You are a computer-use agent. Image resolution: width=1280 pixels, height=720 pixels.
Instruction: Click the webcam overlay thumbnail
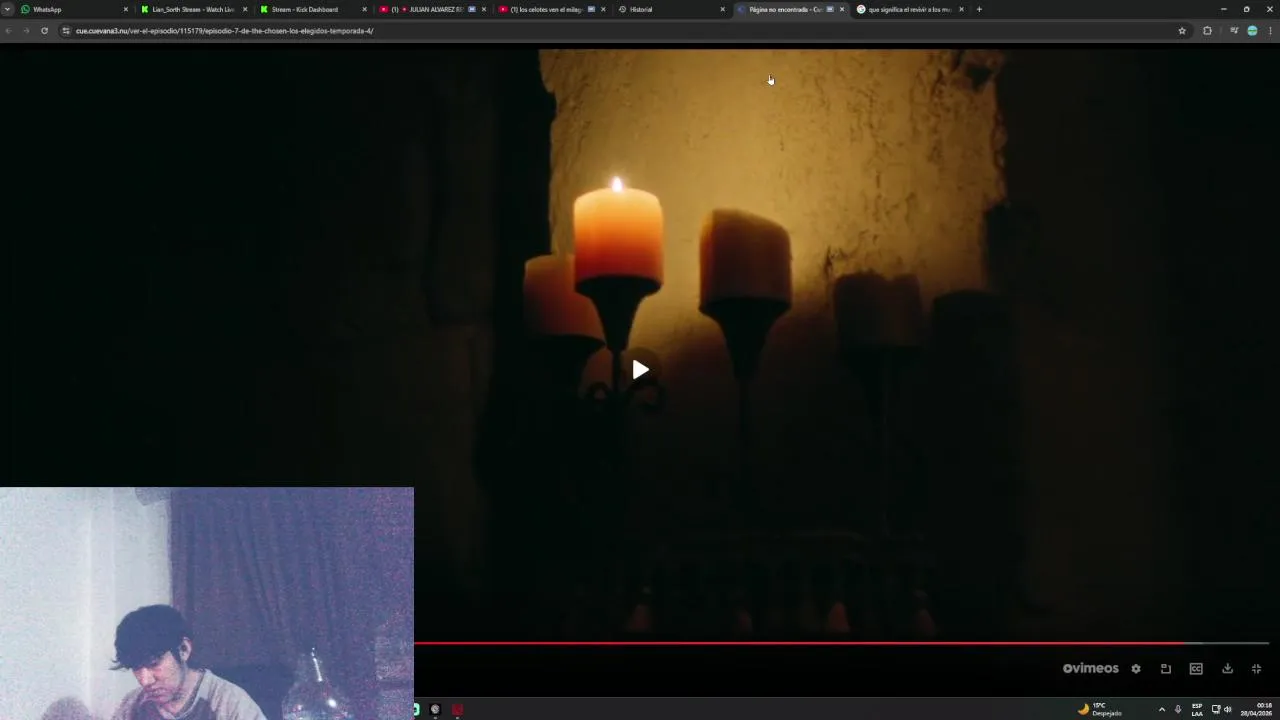pyautogui.click(x=207, y=603)
